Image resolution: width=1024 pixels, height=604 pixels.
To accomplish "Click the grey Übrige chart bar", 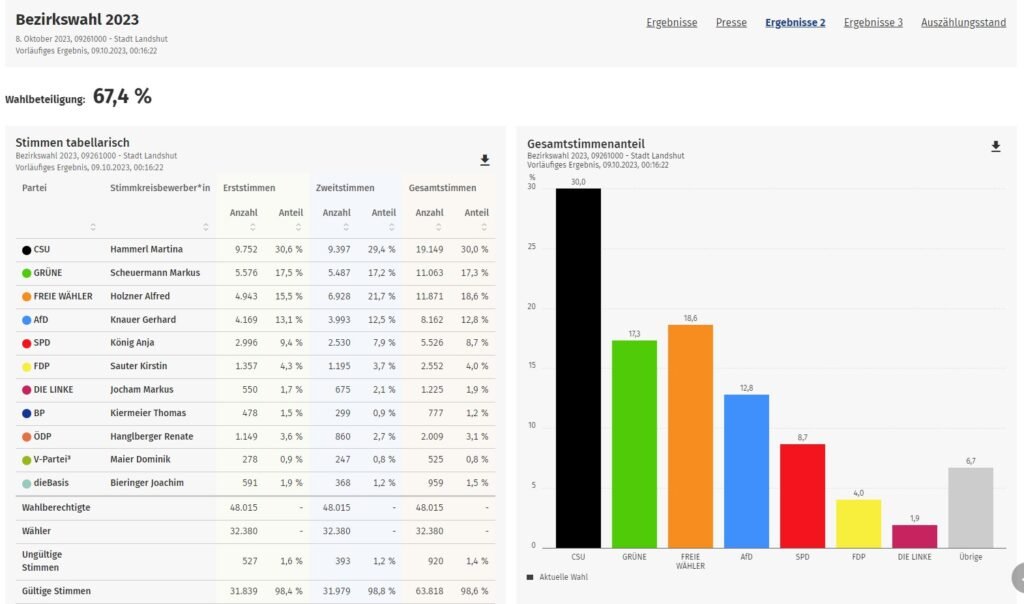I will 970,507.
